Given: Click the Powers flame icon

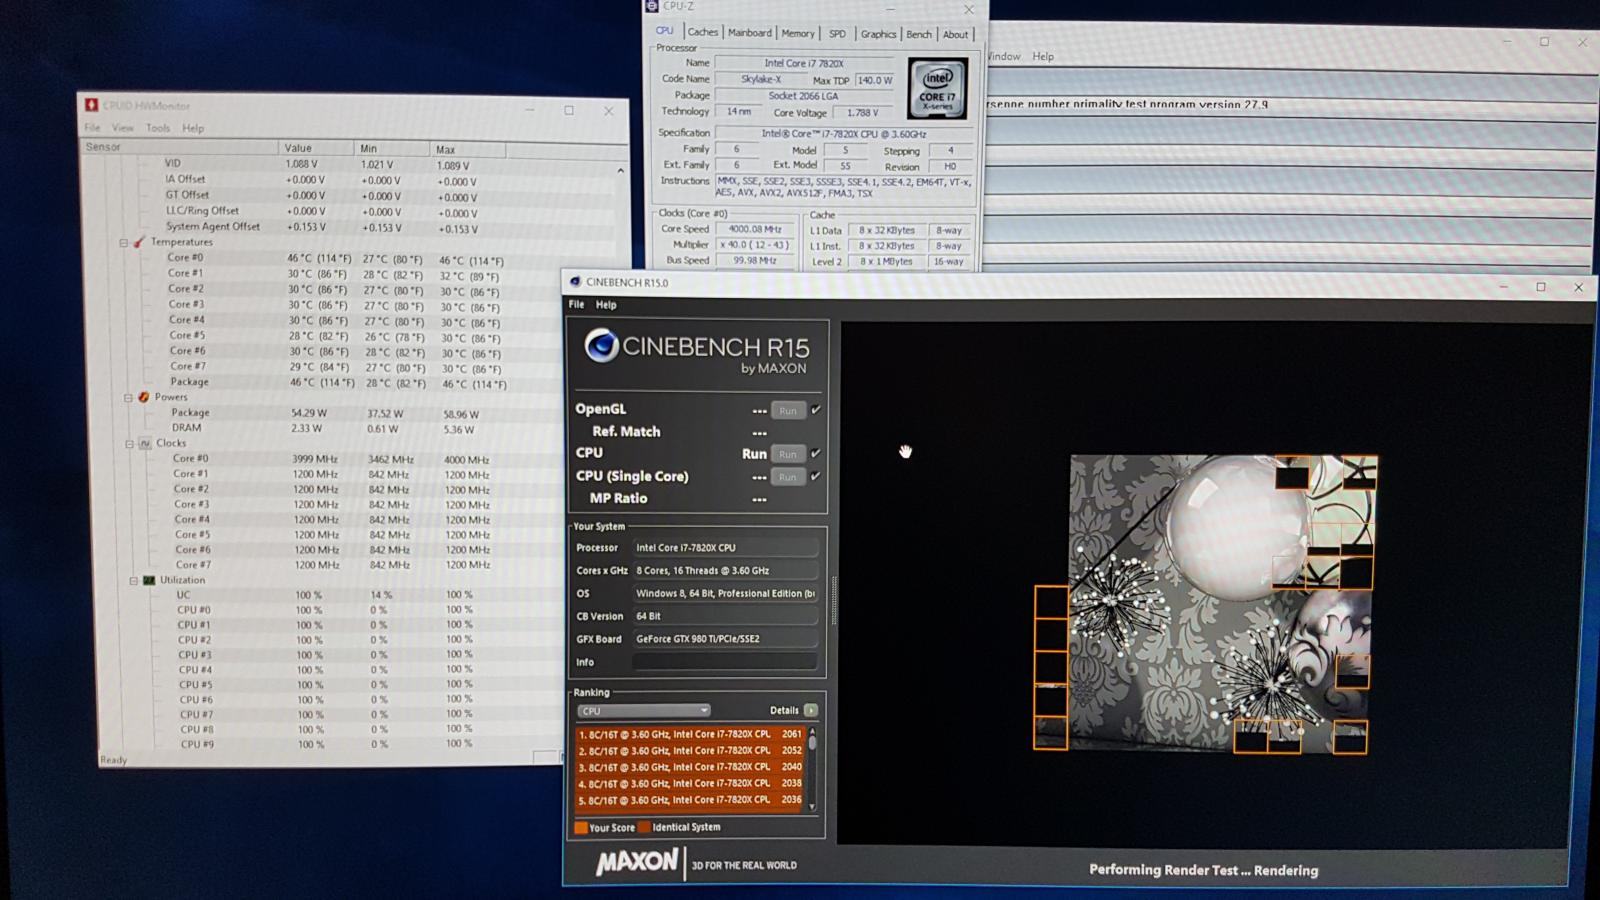Looking at the screenshot, I should pos(144,397).
